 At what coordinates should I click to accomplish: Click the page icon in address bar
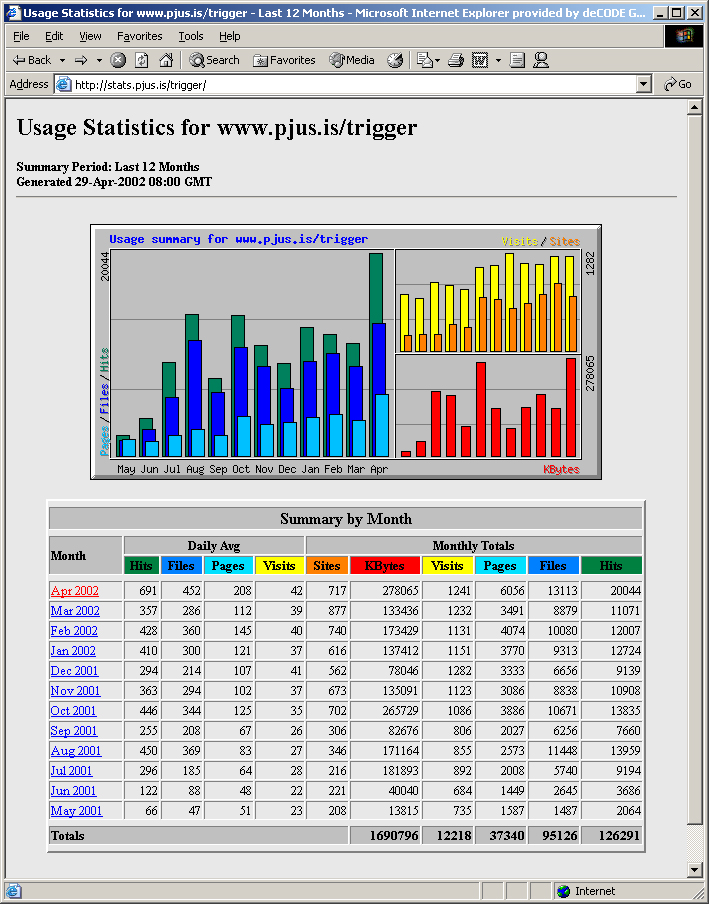click(x=63, y=85)
